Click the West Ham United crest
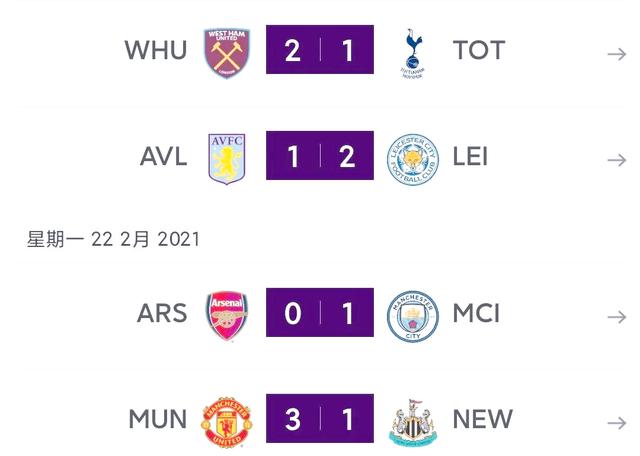Viewport: 640px width, 456px height. [228, 51]
